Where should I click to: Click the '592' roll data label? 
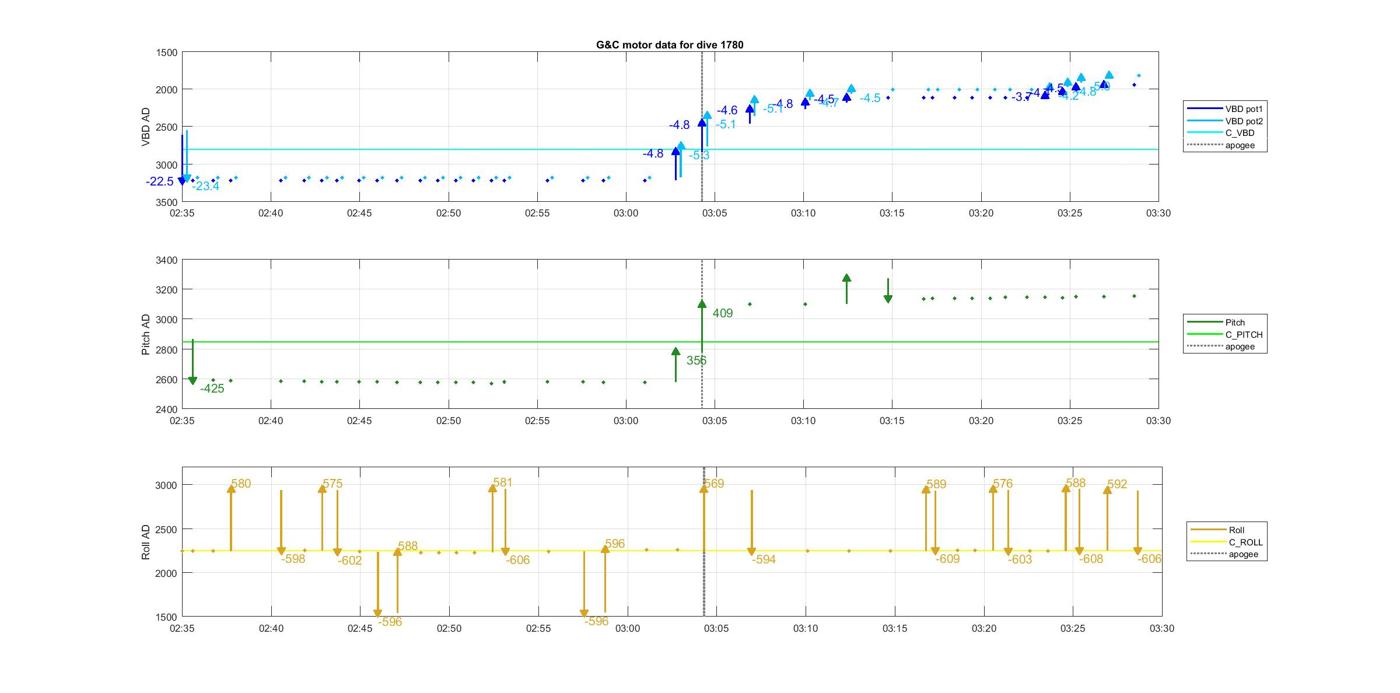pos(1117,484)
